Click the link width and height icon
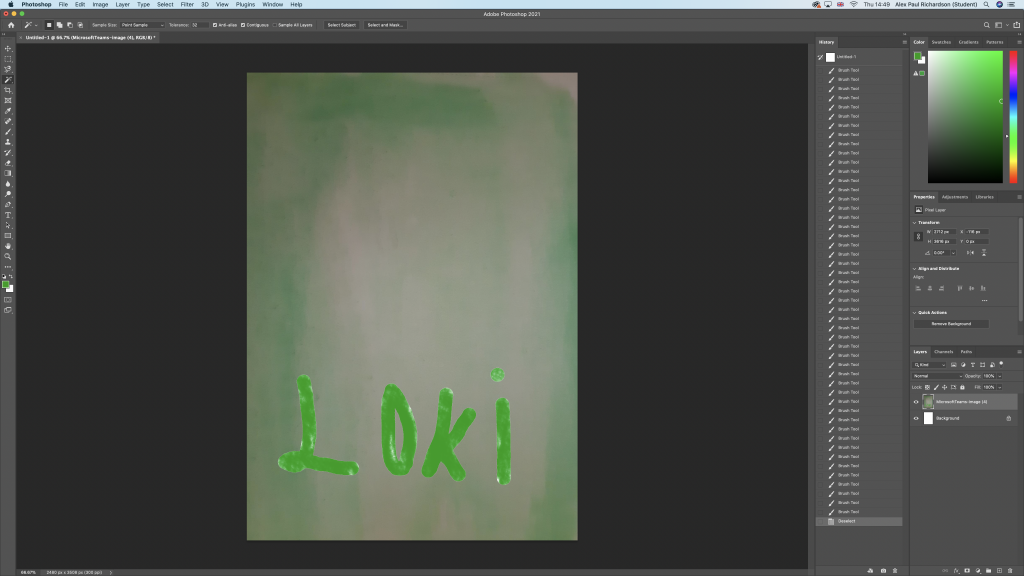Screen dimensions: 1024x576 tap(918, 236)
